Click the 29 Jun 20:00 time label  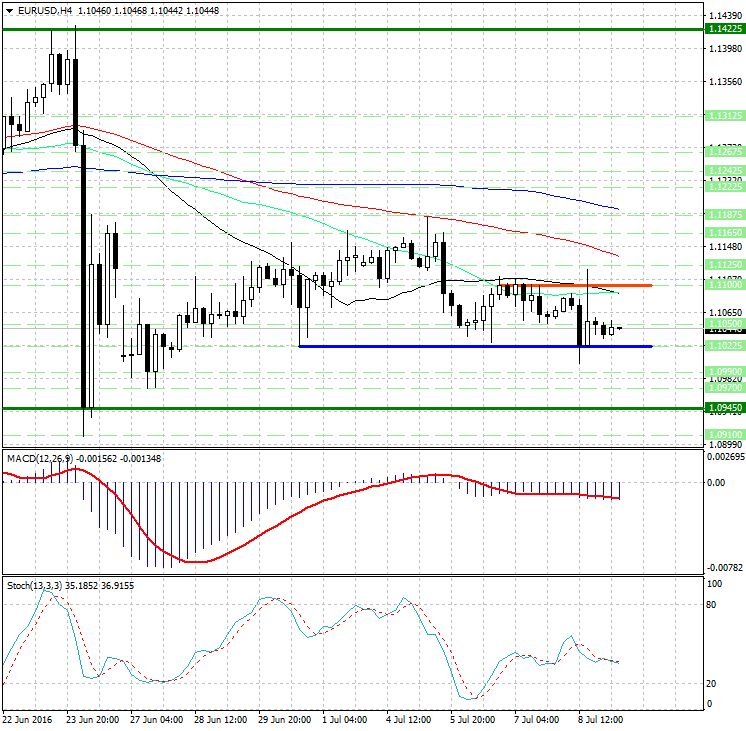(x=285, y=719)
